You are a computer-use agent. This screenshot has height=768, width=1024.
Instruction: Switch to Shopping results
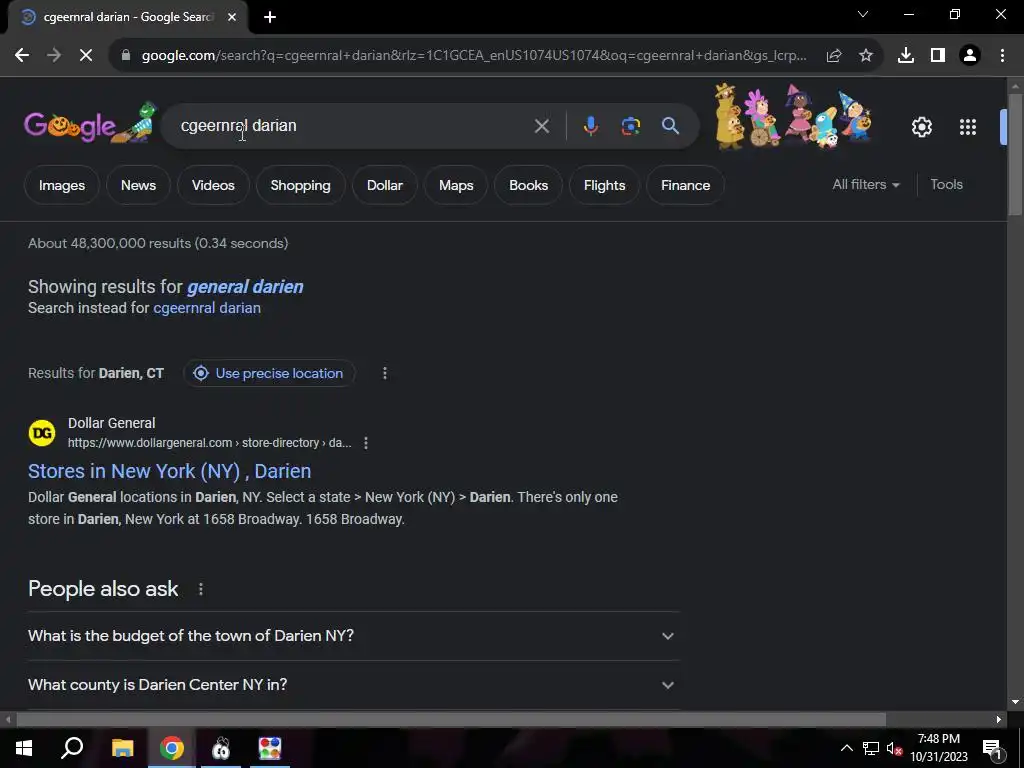coord(300,185)
